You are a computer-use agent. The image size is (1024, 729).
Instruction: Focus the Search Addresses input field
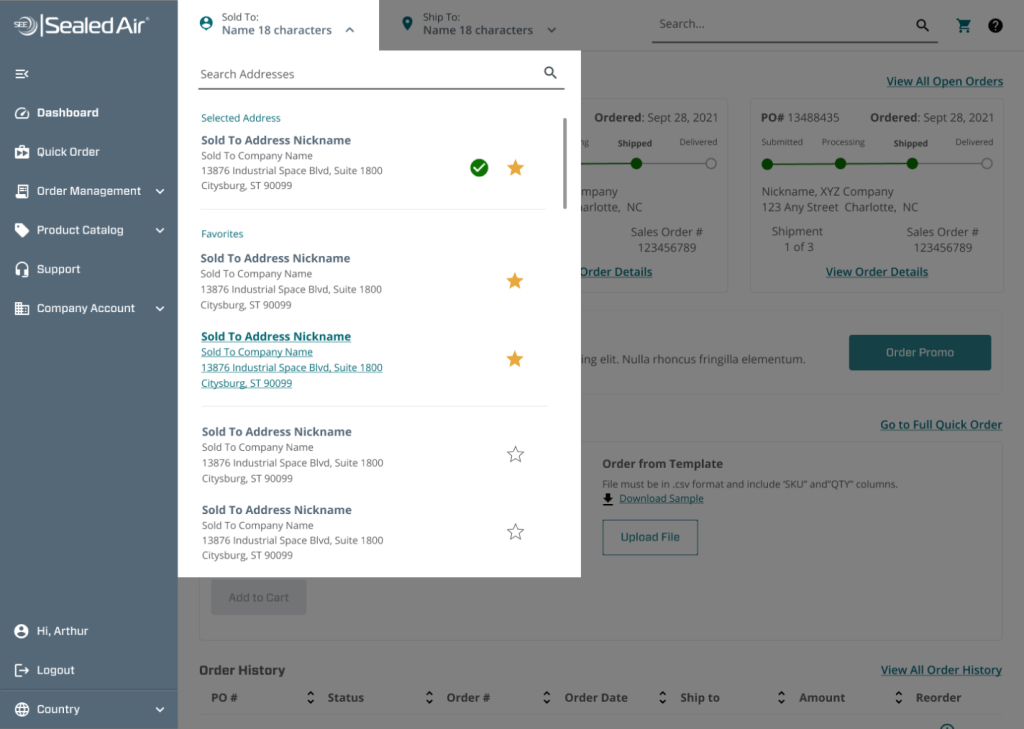365,74
